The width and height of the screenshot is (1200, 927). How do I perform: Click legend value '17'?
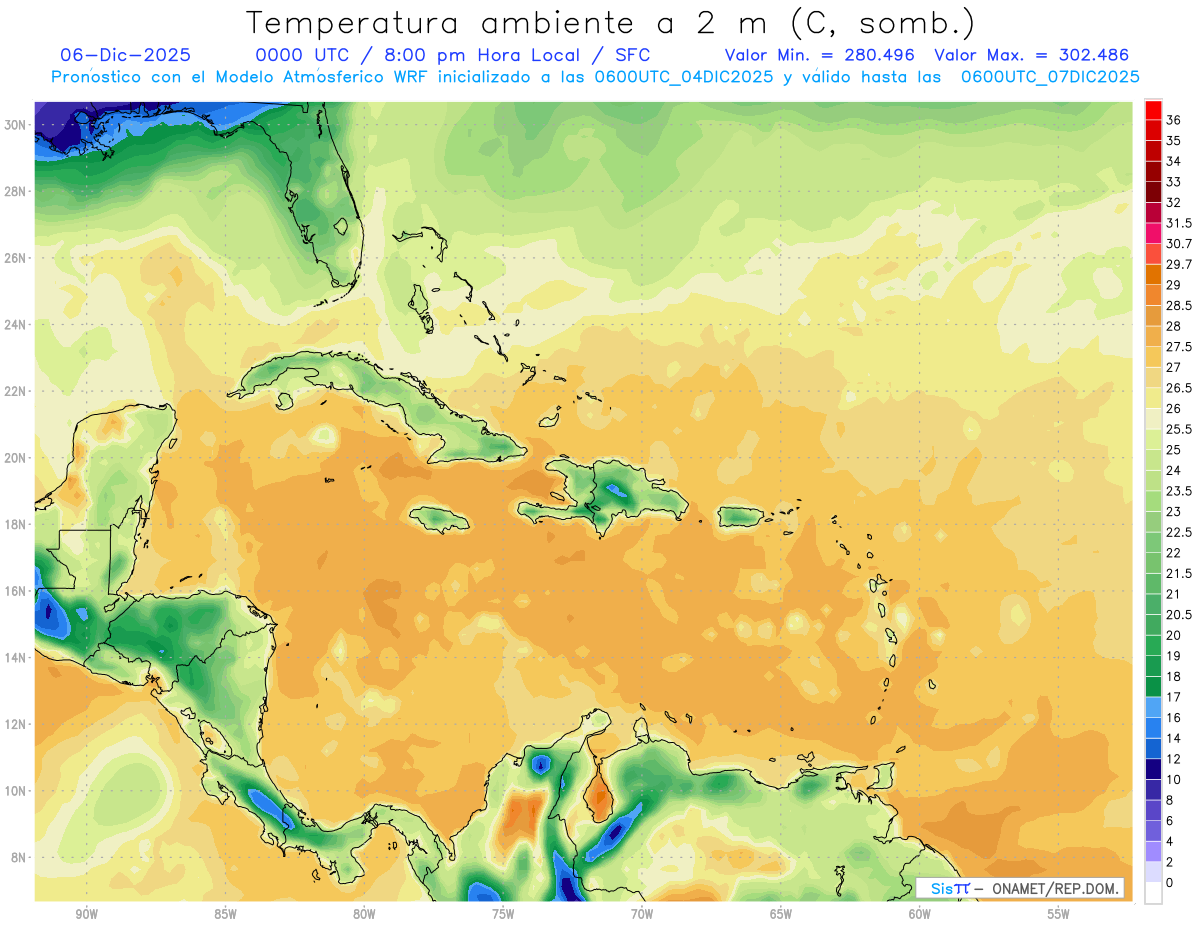tap(1174, 697)
